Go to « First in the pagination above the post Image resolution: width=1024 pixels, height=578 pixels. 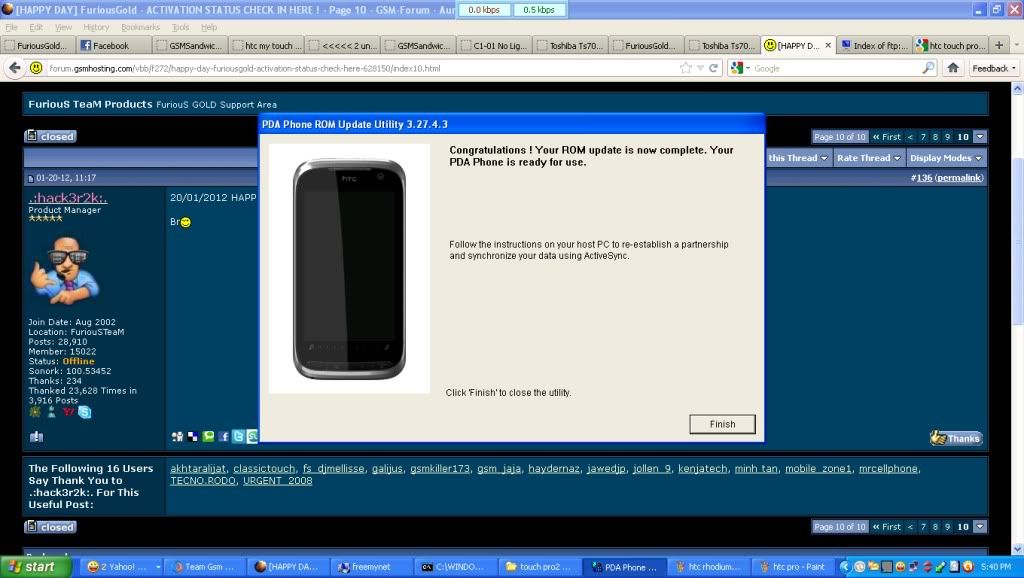click(886, 136)
